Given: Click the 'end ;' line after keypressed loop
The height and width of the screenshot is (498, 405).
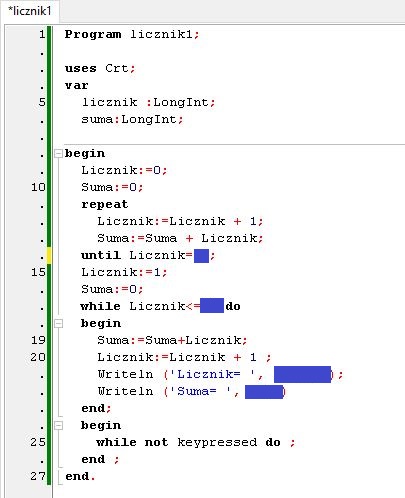Looking at the screenshot, I should [100, 459].
